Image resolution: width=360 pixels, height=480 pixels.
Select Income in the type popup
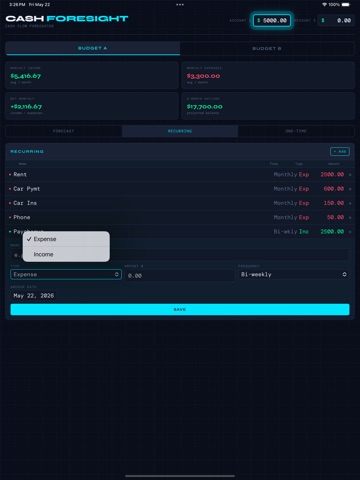coord(66,254)
